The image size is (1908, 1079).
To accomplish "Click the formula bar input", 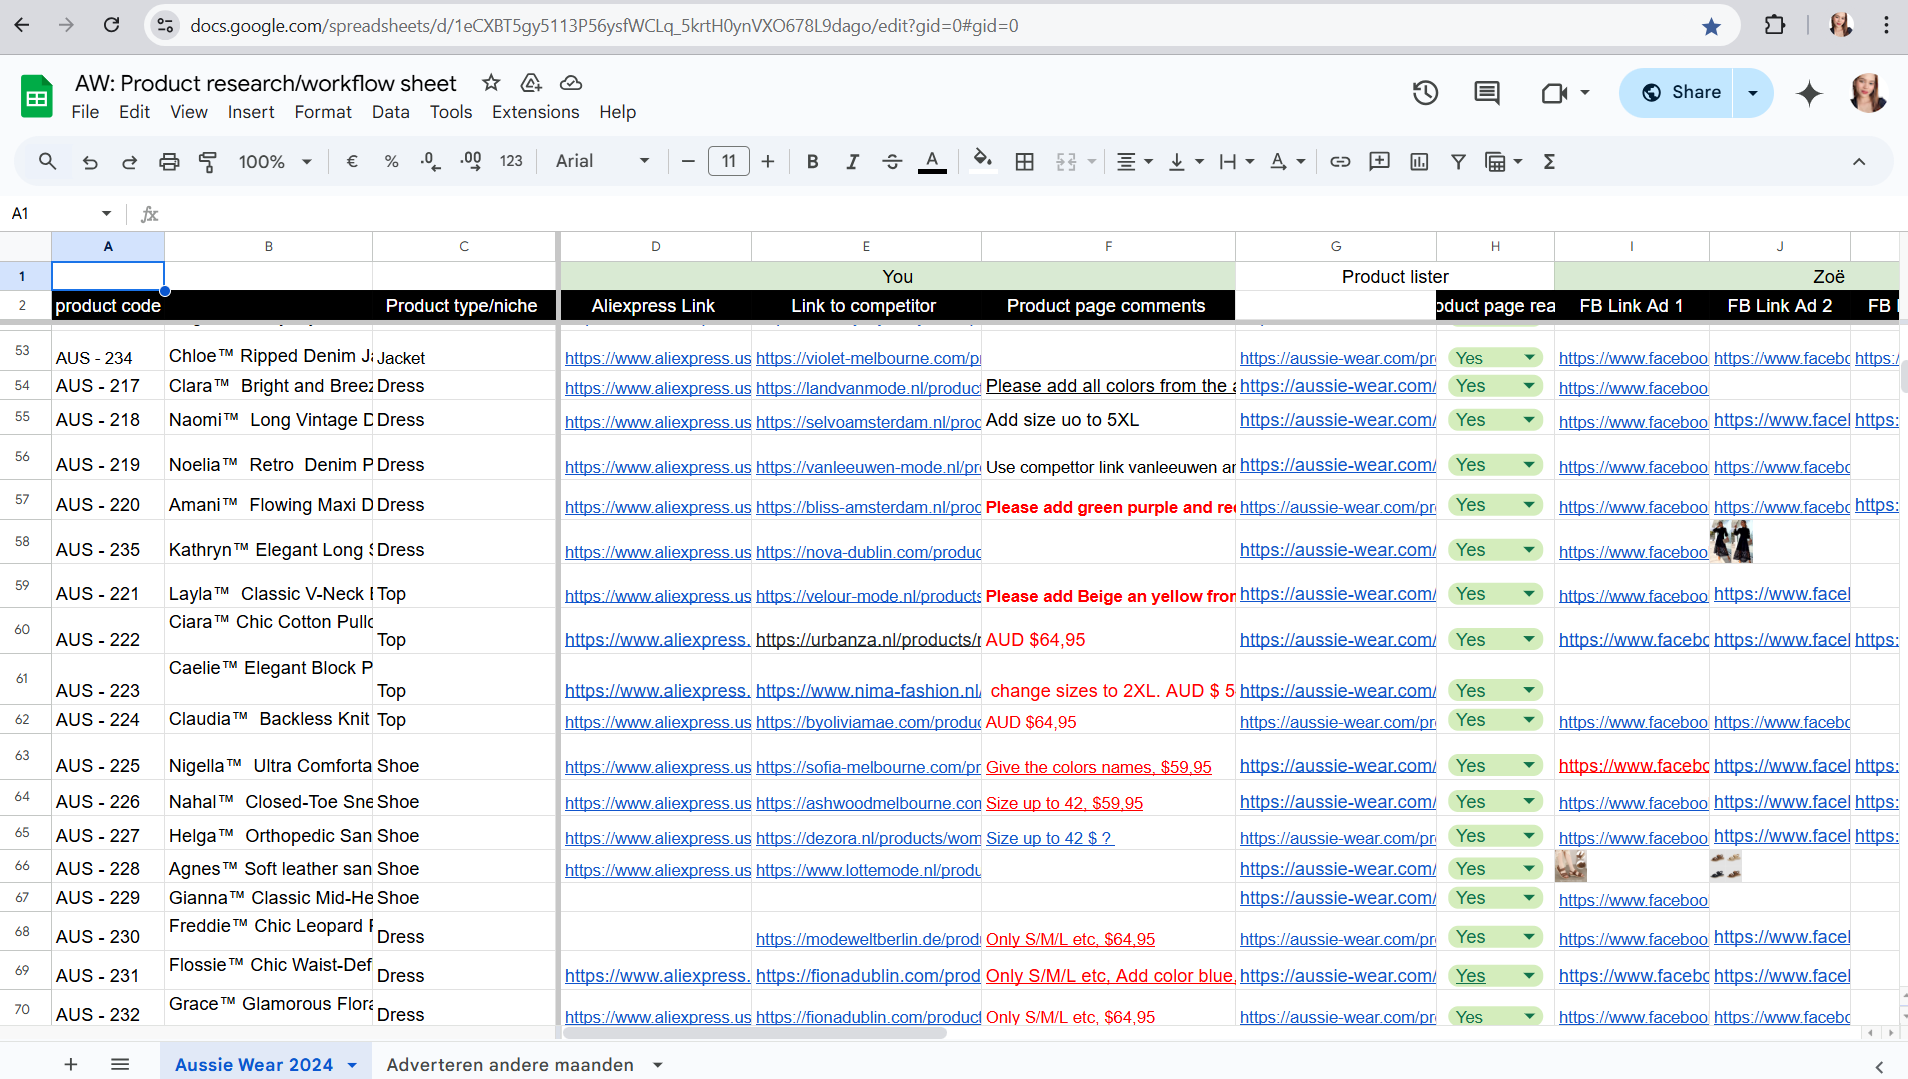I will [x=1030, y=214].
